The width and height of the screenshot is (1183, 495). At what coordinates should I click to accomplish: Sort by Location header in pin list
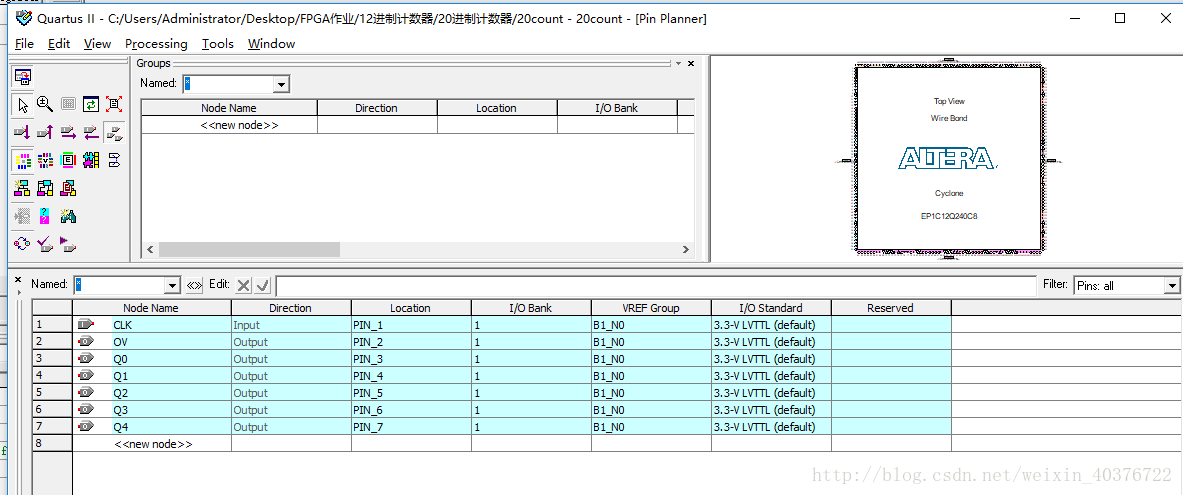tap(411, 308)
